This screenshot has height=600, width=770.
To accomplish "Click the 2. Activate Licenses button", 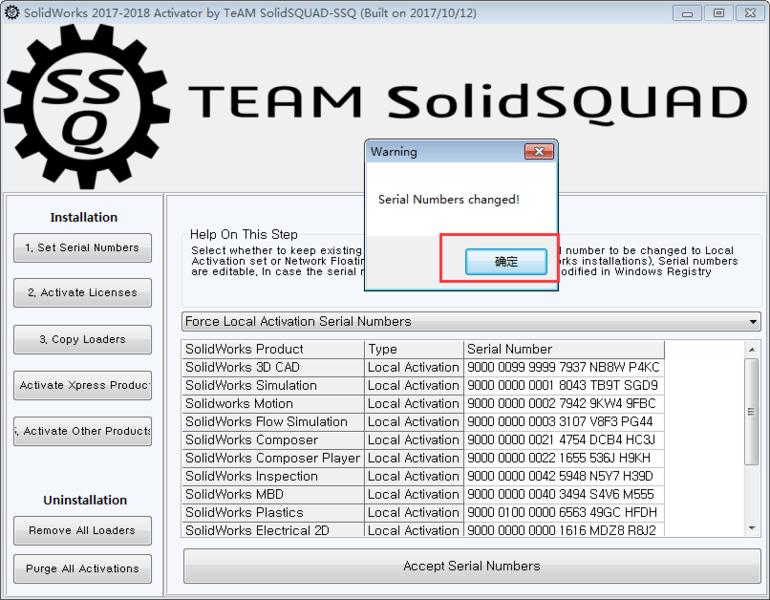I will tap(82, 293).
